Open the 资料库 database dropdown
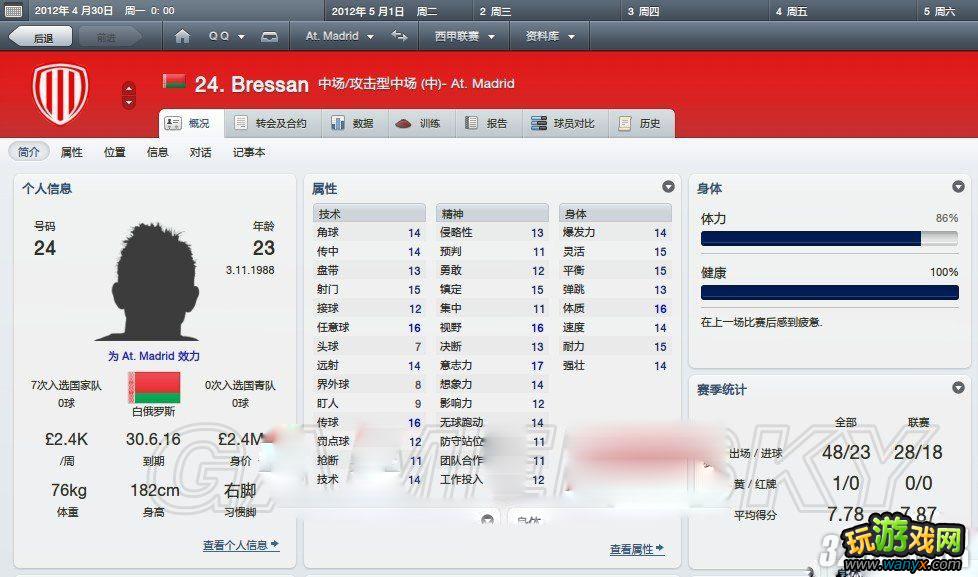This screenshot has height=577, width=978. point(550,36)
